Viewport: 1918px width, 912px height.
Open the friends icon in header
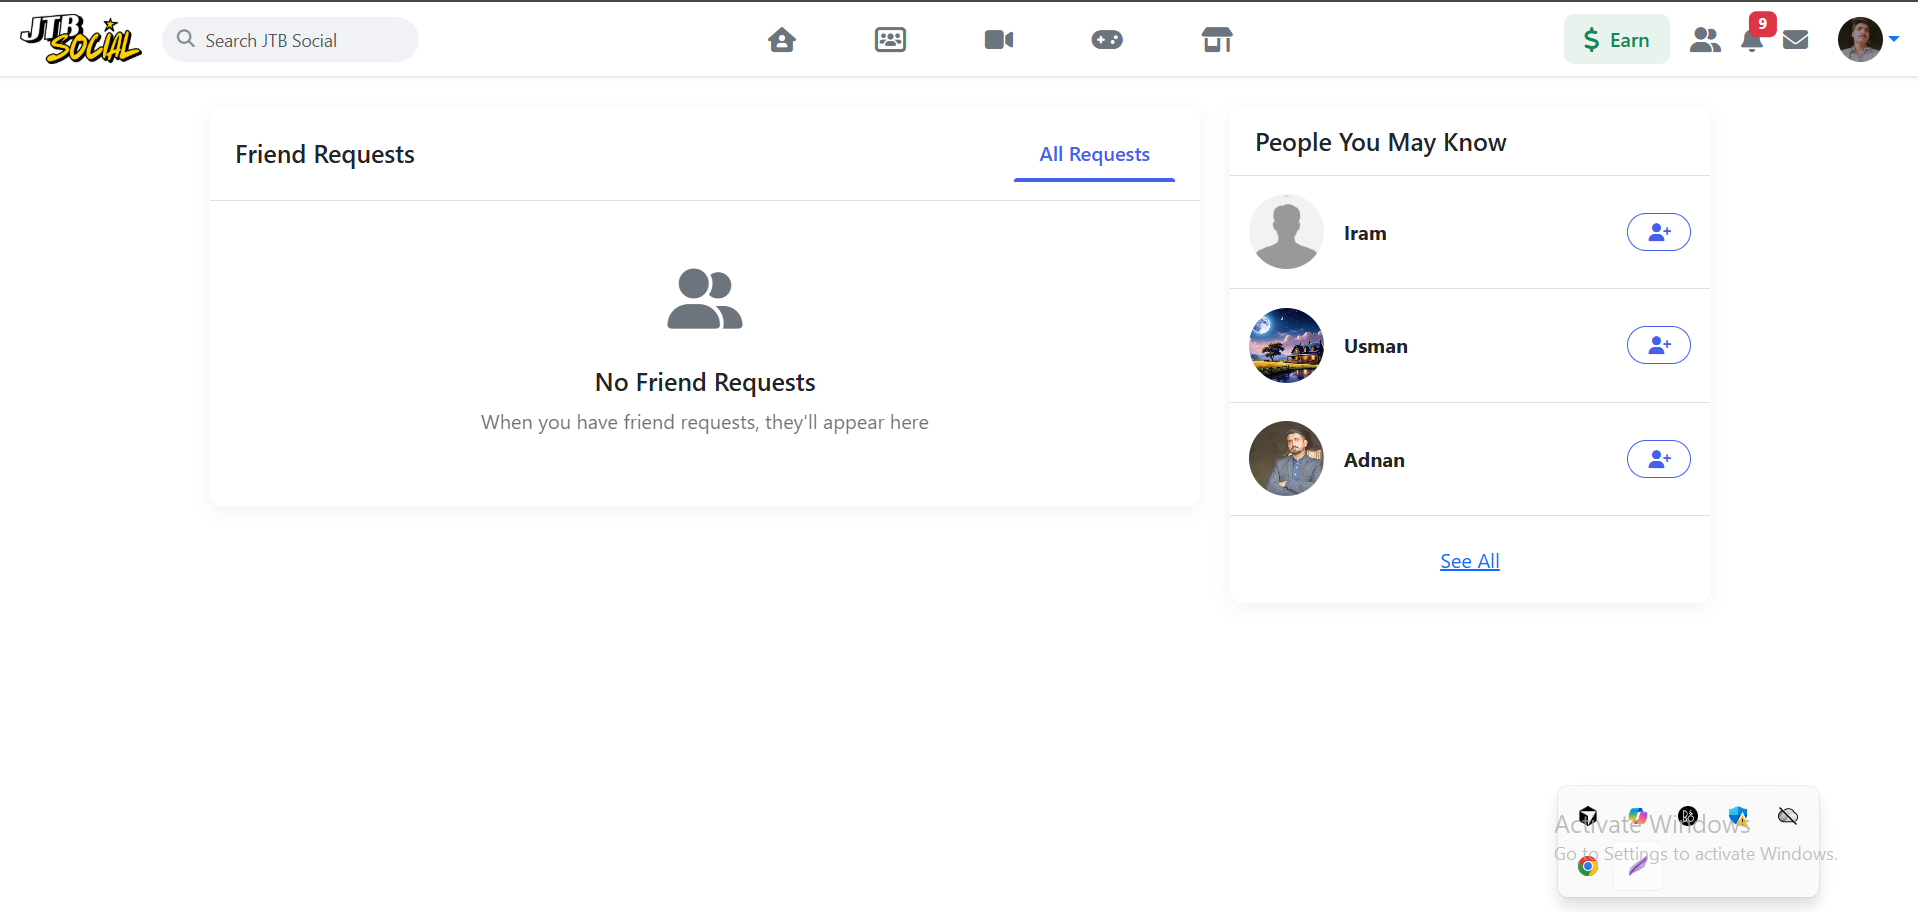pos(1704,40)
